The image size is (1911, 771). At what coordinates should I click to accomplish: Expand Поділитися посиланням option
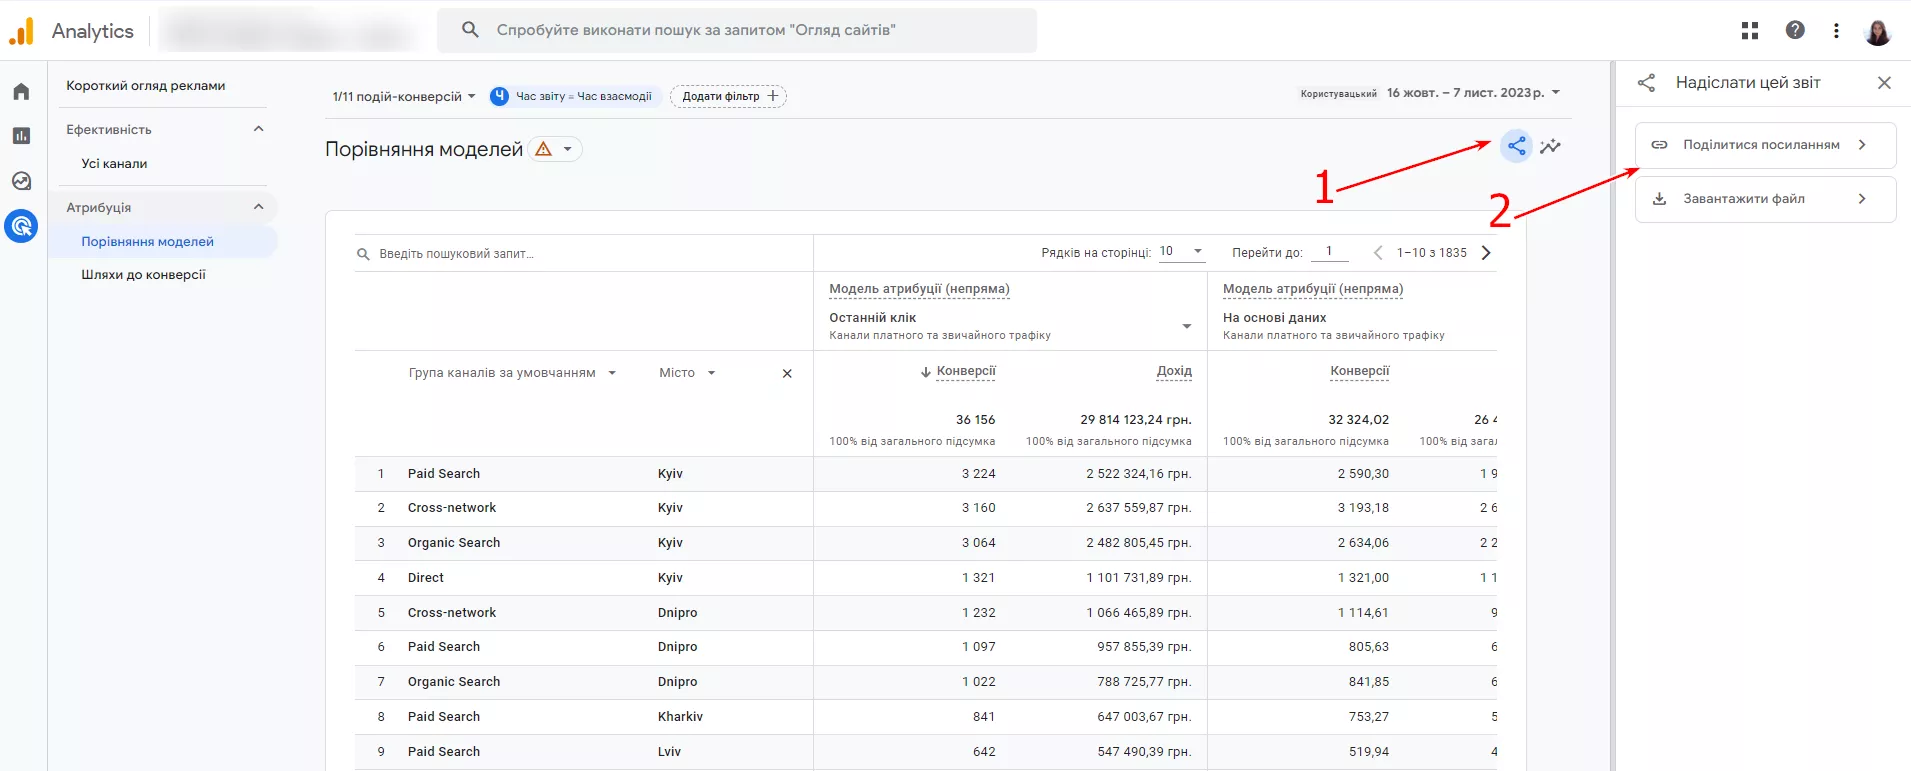[1862, 145]
